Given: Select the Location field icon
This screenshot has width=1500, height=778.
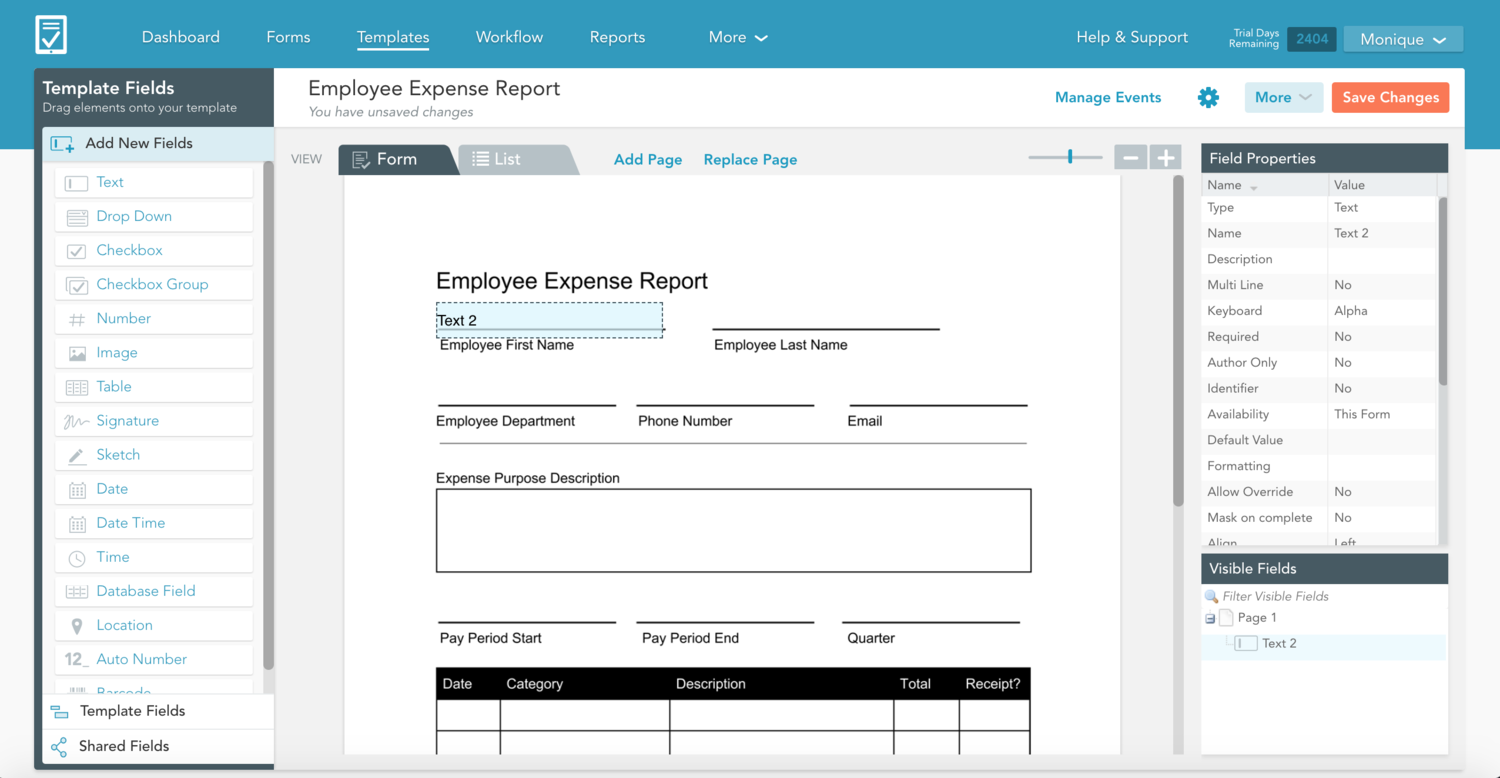Looking at the screenshot, I should (x=77, y=625).
